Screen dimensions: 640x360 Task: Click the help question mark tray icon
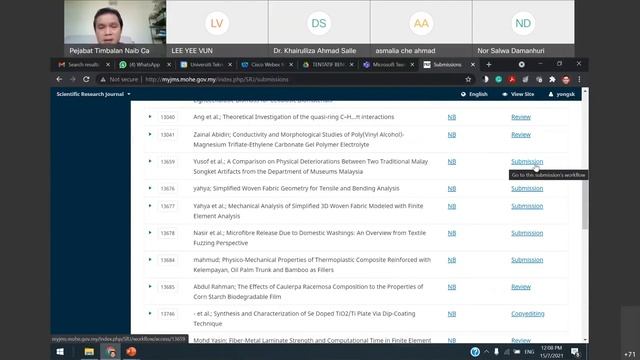point(475,352)
